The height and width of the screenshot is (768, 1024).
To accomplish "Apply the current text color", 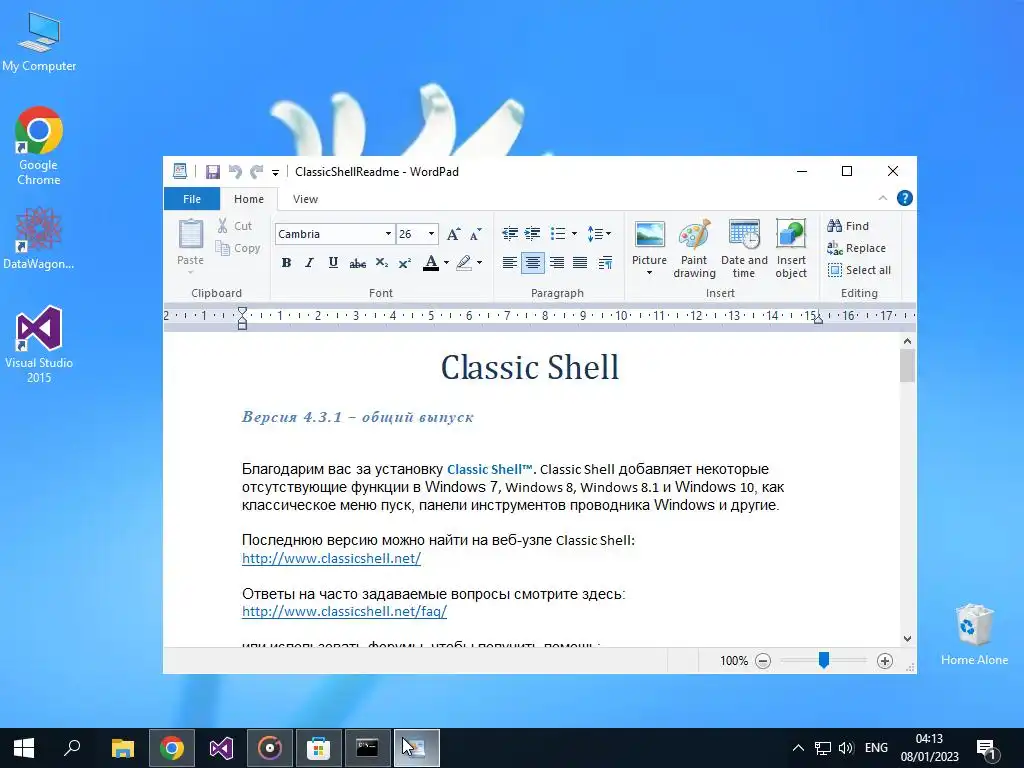I will 430,263.
